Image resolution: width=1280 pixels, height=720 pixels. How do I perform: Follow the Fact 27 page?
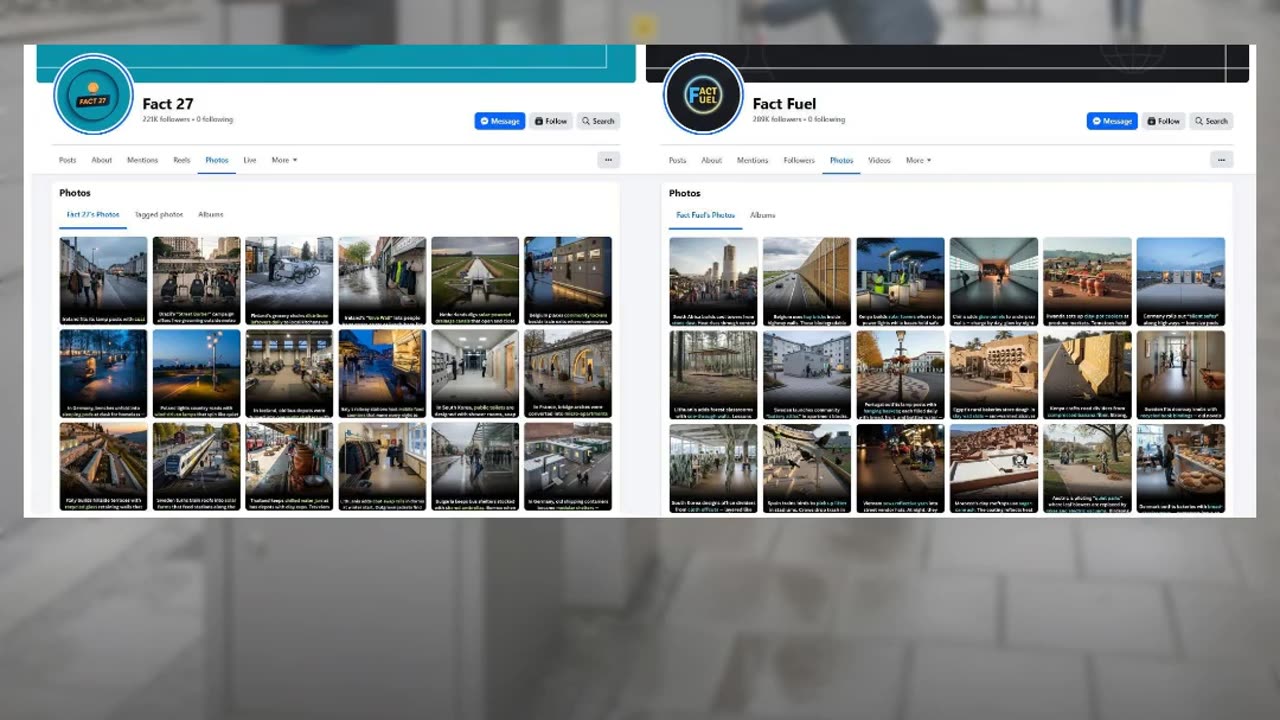551,121
